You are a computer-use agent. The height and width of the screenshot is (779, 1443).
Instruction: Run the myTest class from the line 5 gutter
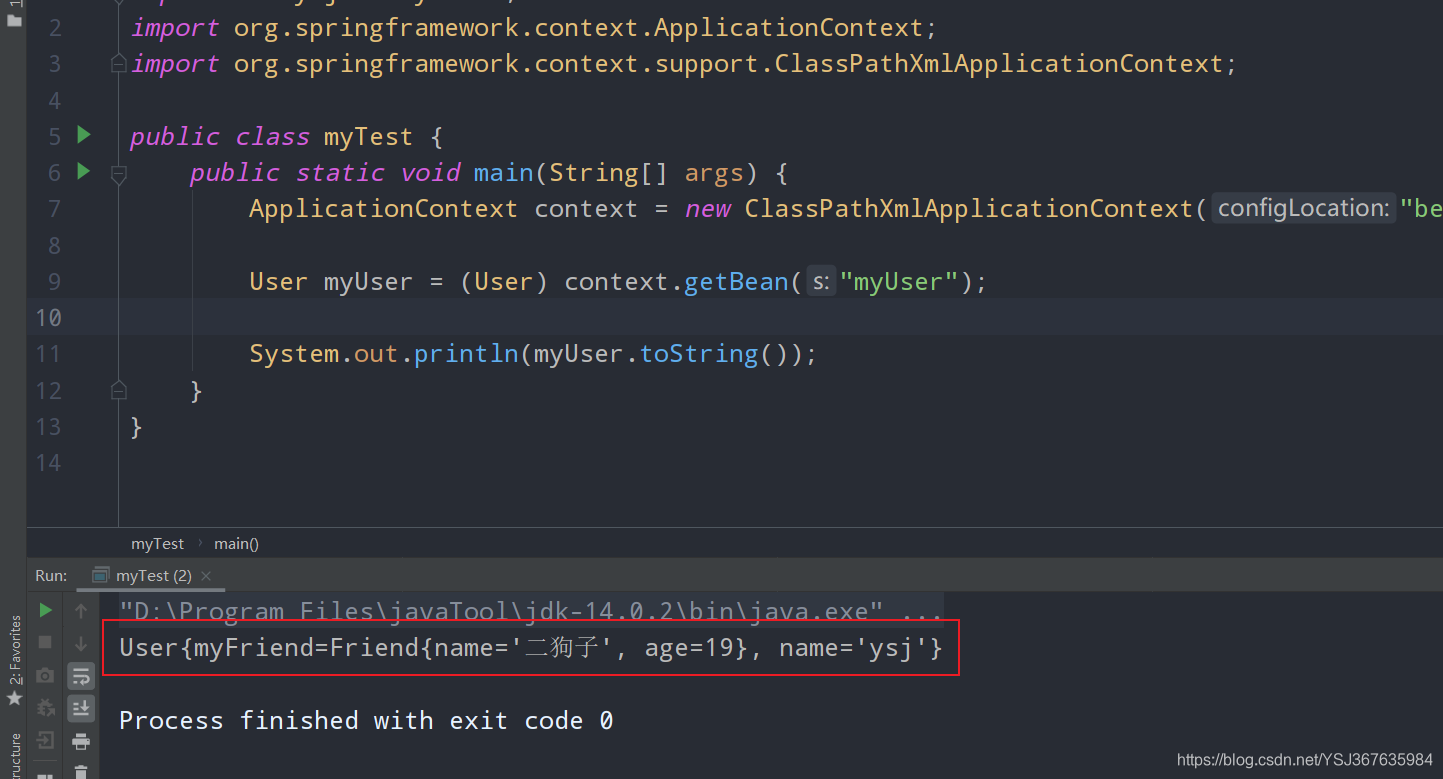tap(84, 135)
